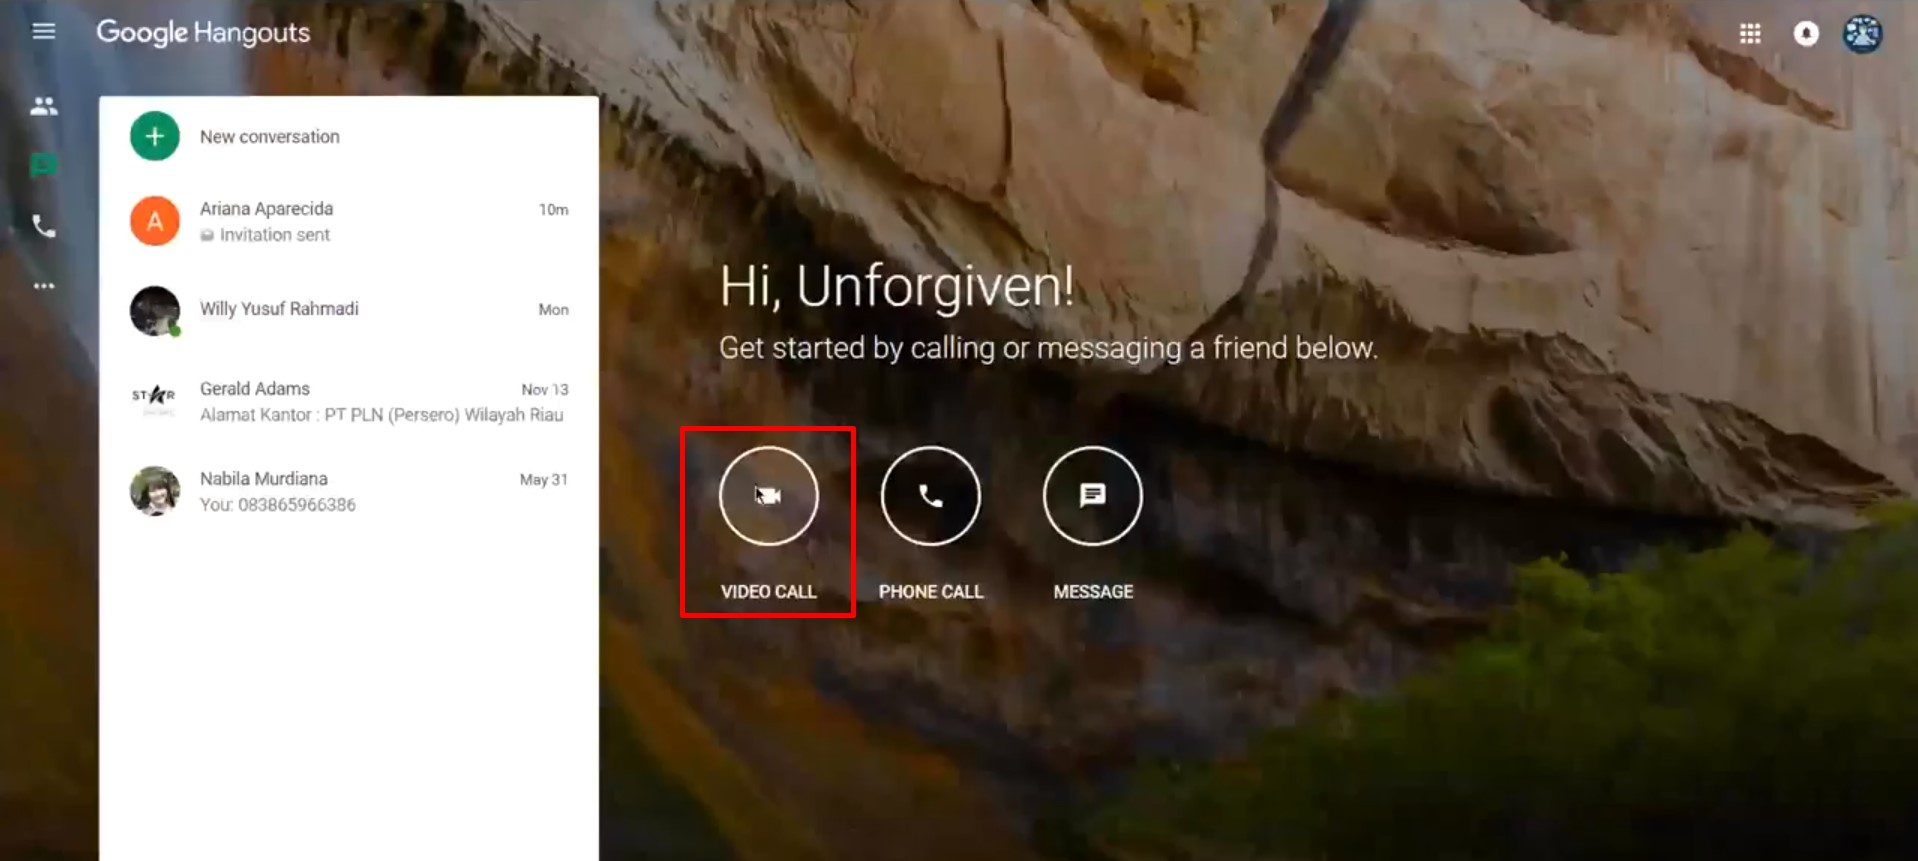Click the 'Hi, Unforgiven!' greeting
Screen dimensions: 1918x861
click(x=897, y=287)
